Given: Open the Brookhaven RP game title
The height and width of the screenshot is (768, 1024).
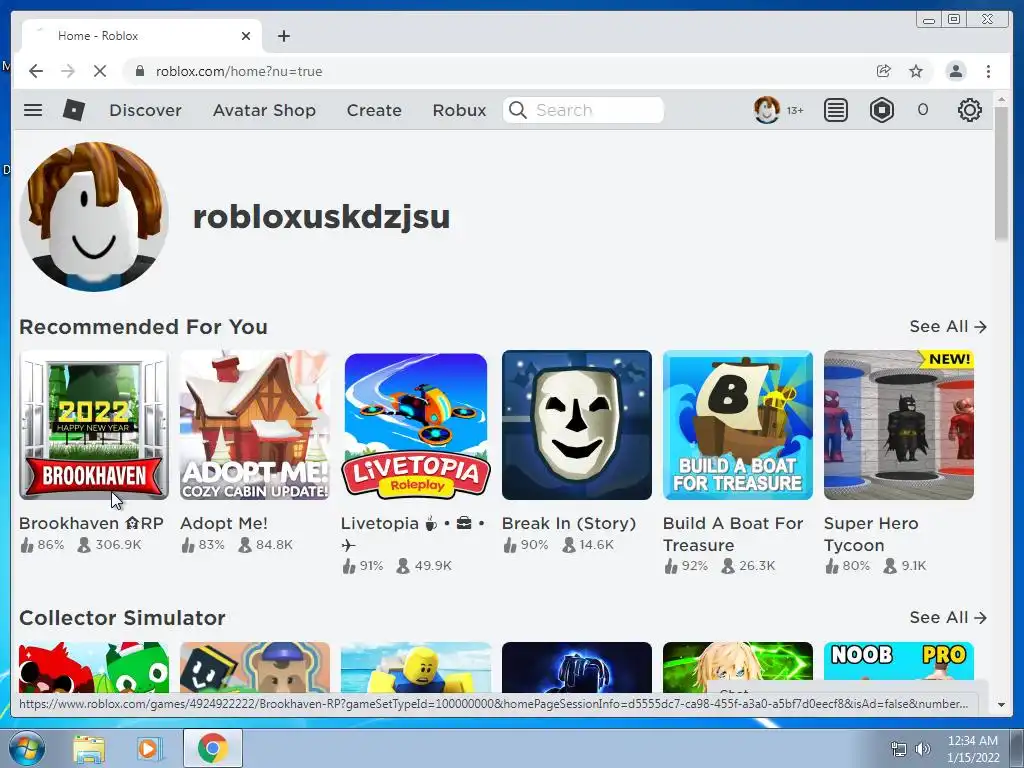Looking at the screenshot, I should point(91,523).
